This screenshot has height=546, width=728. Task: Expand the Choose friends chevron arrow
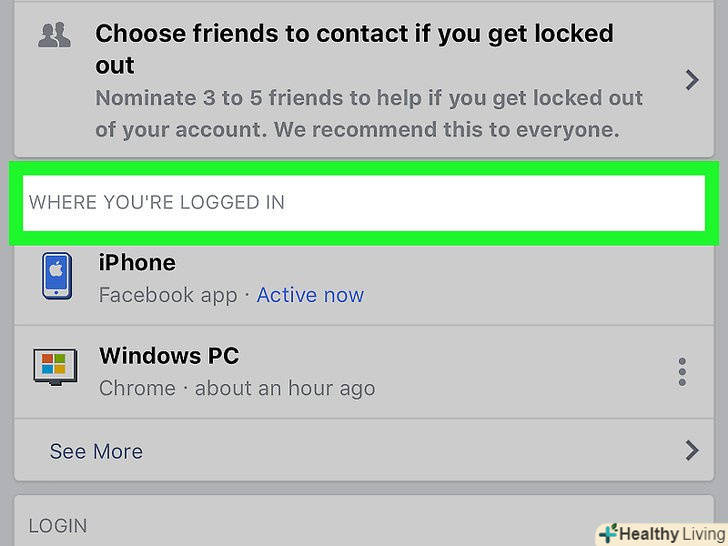[691, 80]
